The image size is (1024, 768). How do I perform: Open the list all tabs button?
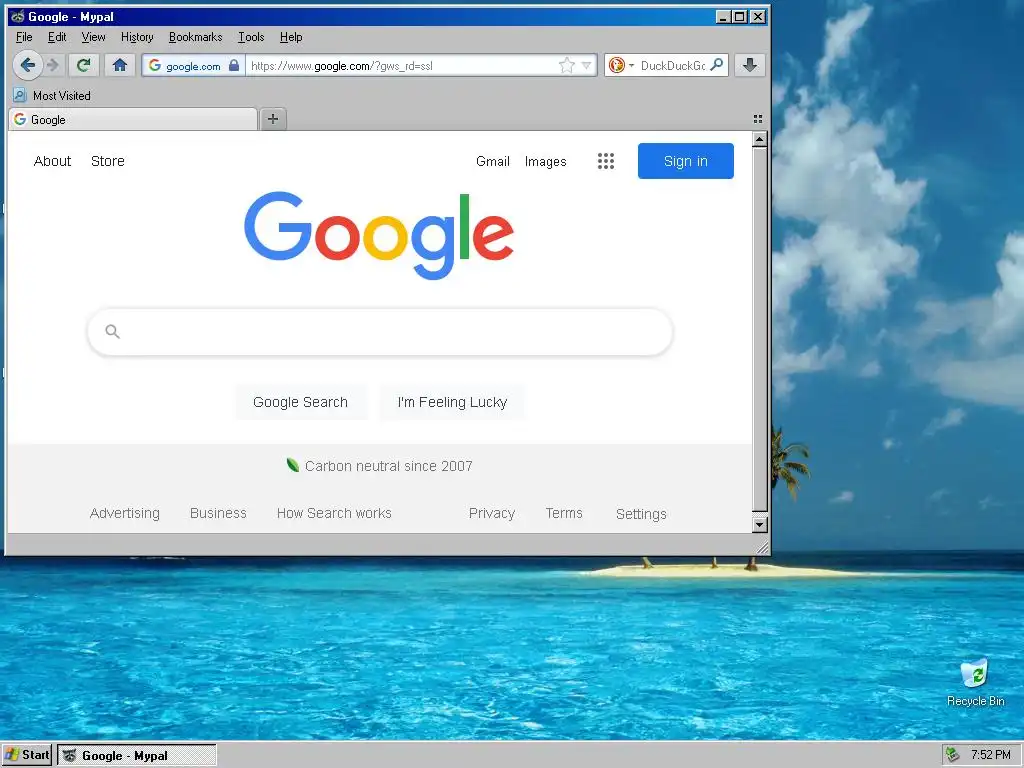(758, 119)
